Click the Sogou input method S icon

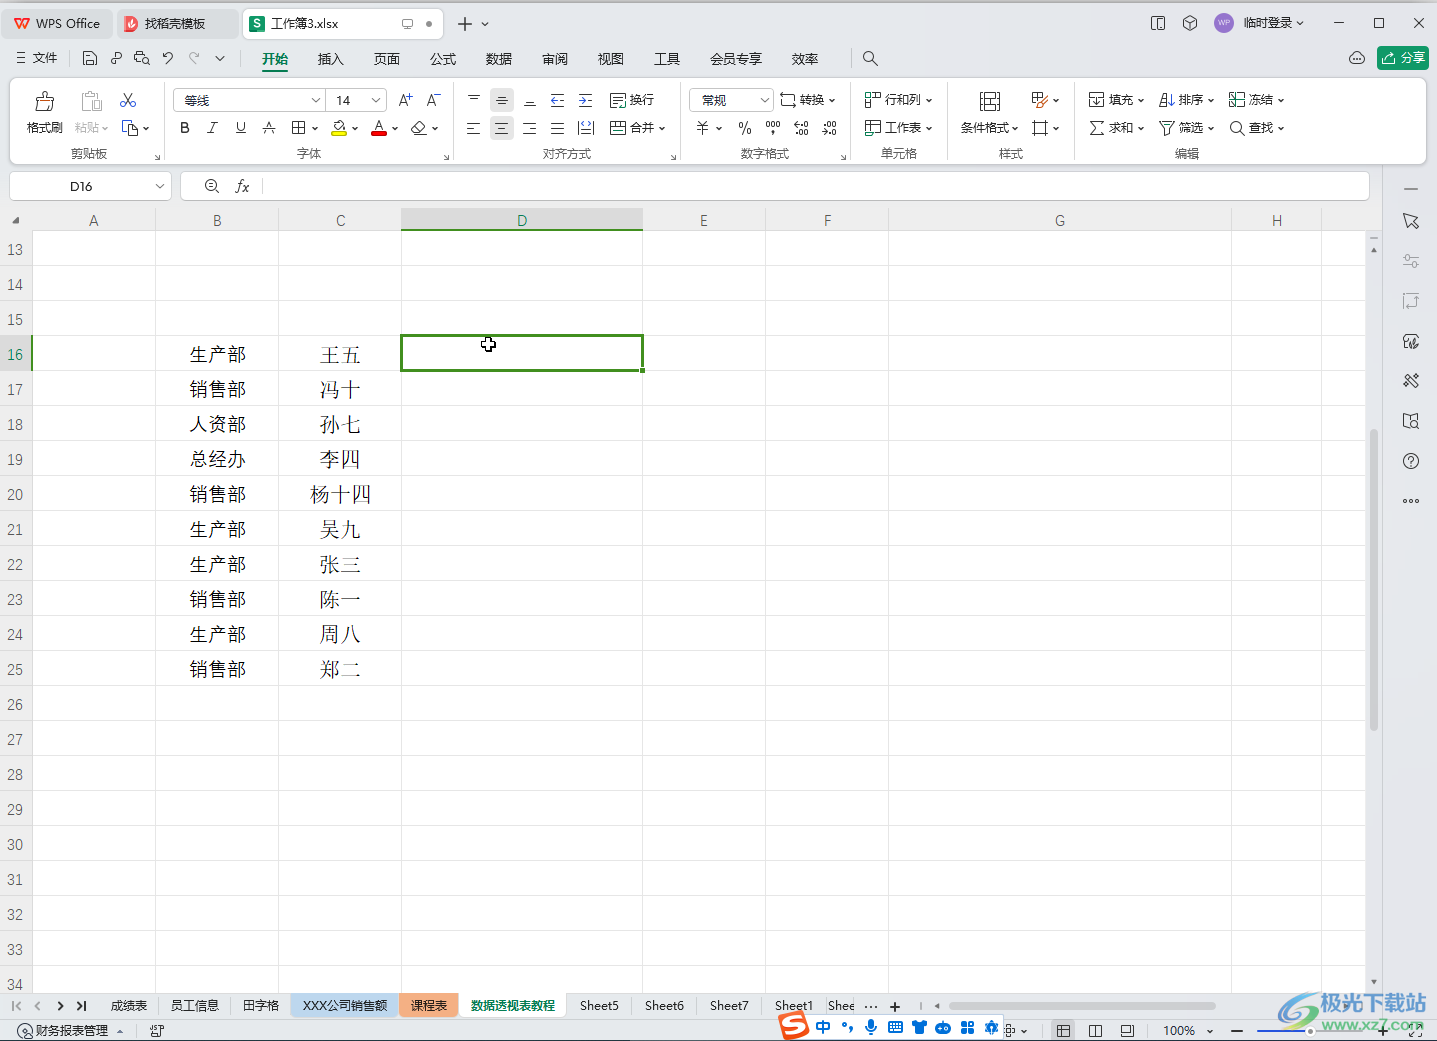(794, 1025)
